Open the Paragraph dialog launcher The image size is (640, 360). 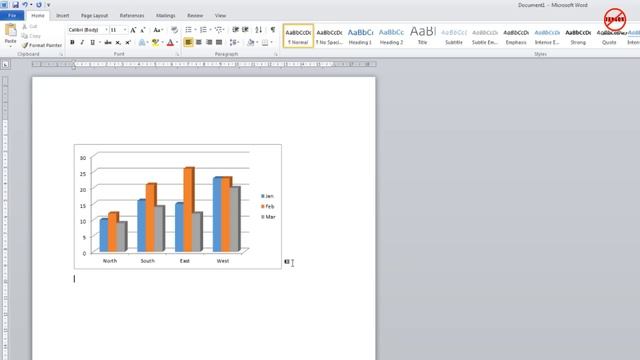pyautogui.click(x=276, y=54)
